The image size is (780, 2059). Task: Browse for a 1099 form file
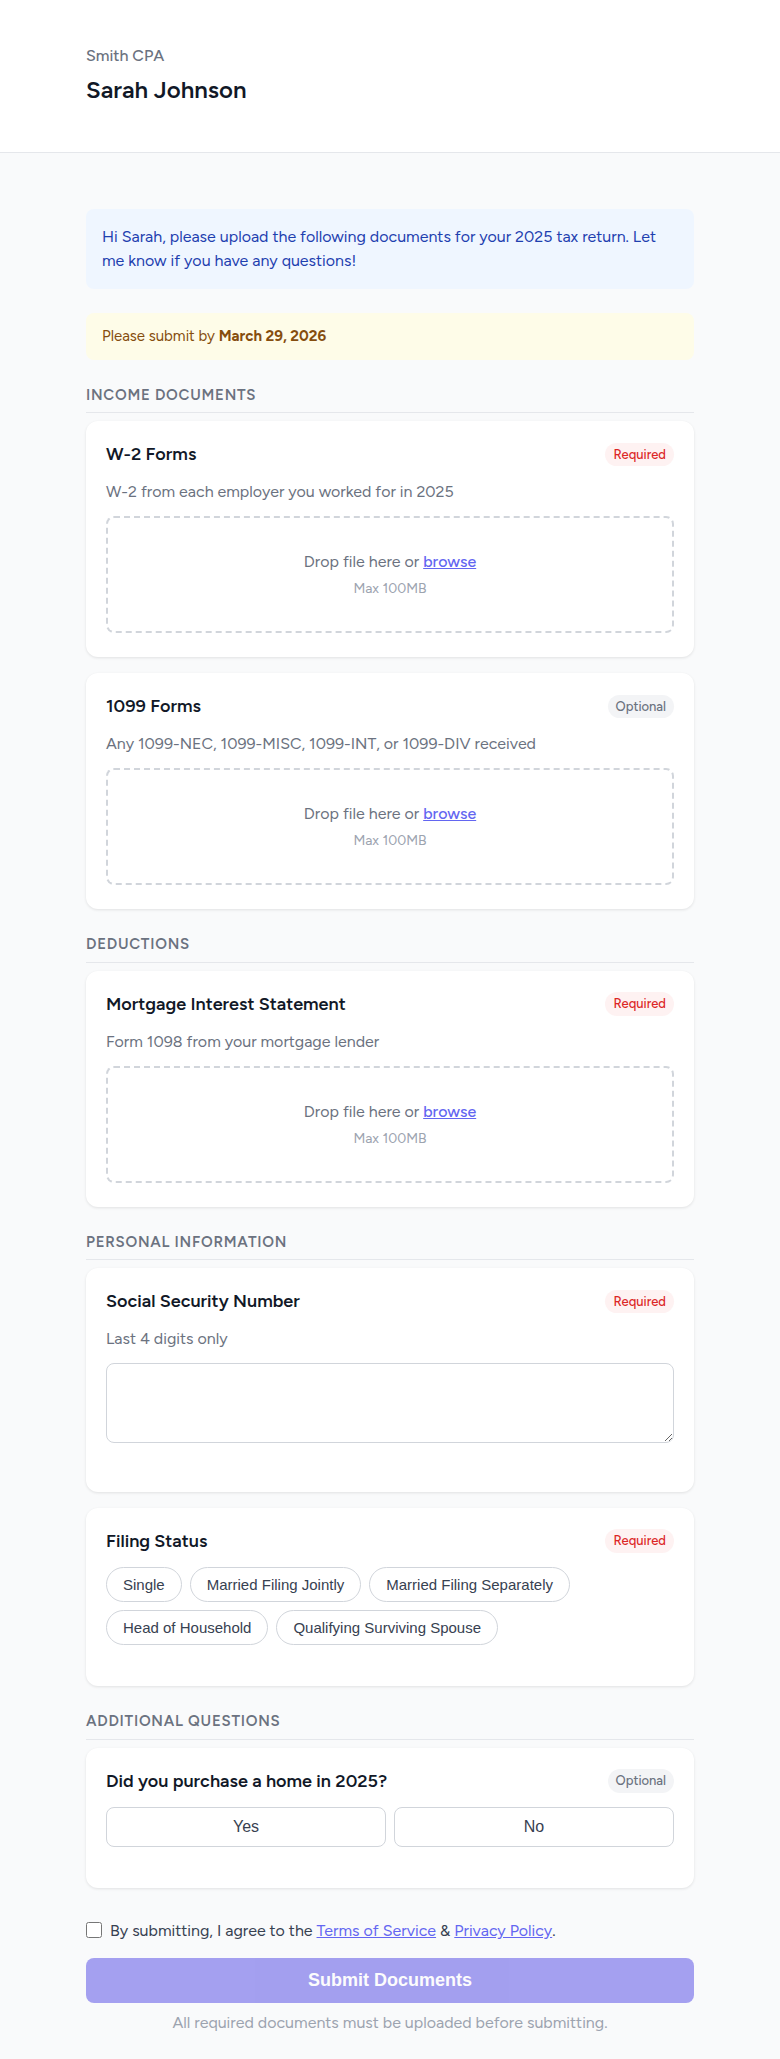[449, 813]
